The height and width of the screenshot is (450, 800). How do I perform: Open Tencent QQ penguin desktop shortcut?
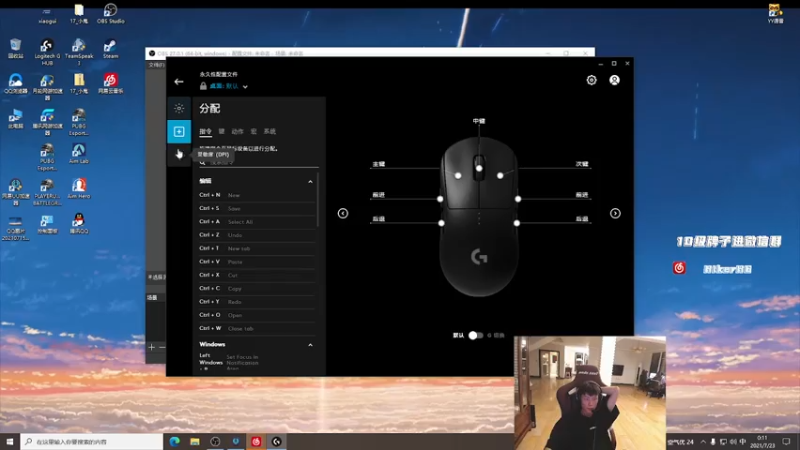[x=79, y=223]
